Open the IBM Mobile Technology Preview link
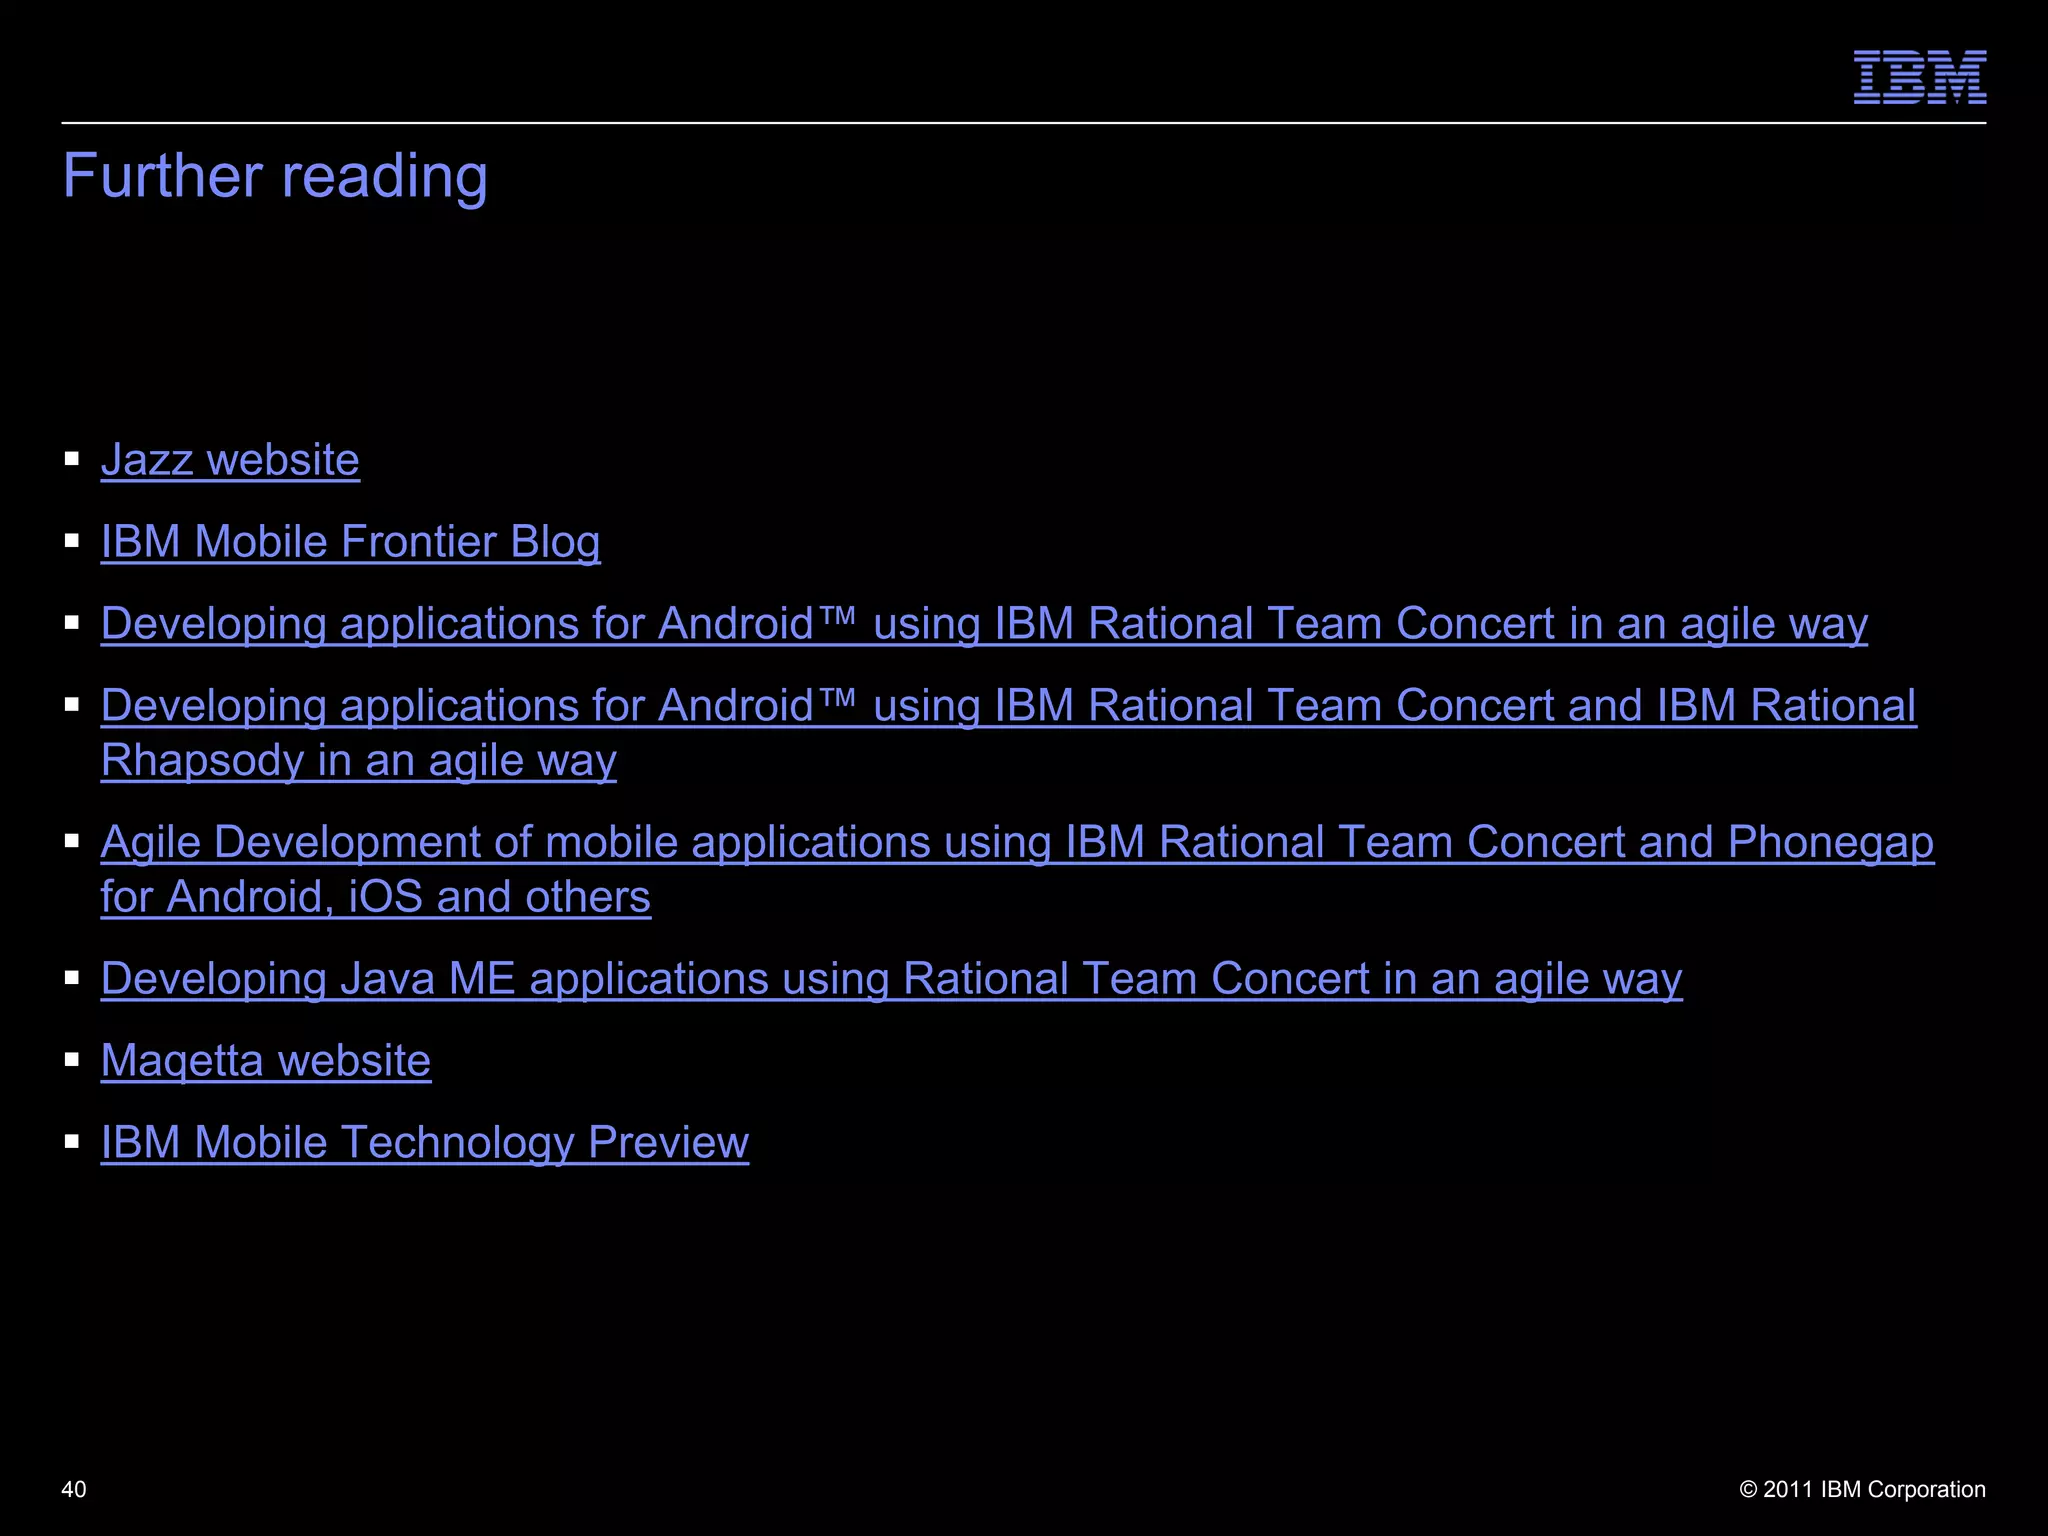The height and width of the screenshot is (1536, 2048). click(x=425, y=1143)
